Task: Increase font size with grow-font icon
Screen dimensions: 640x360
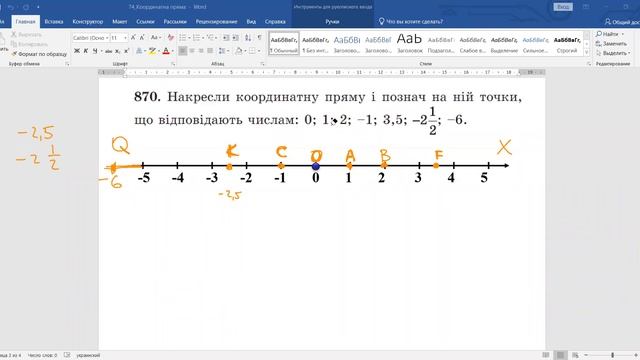Action: [133, 38]
